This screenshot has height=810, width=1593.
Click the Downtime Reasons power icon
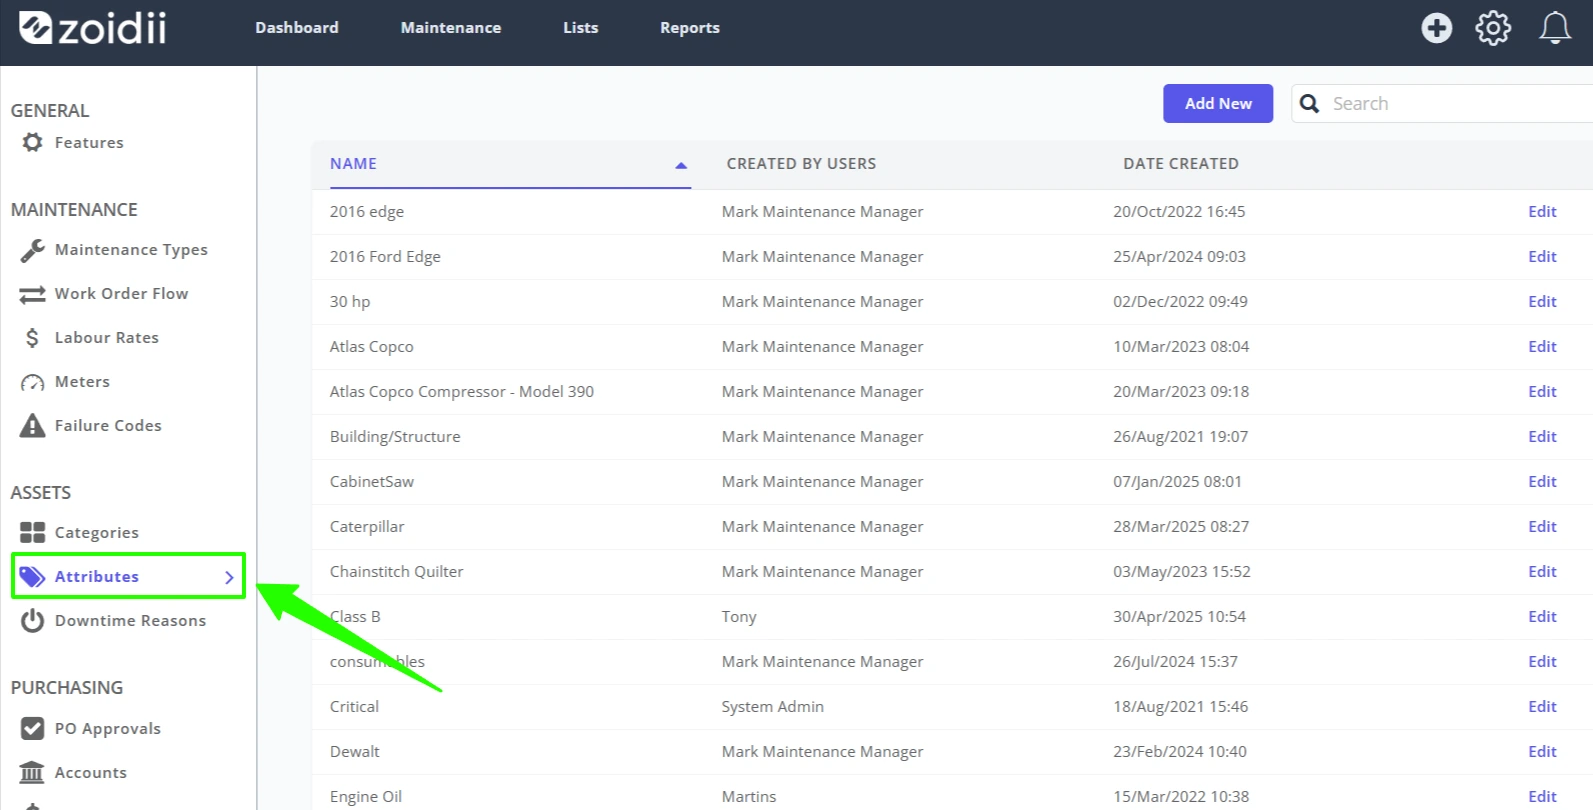32,621
